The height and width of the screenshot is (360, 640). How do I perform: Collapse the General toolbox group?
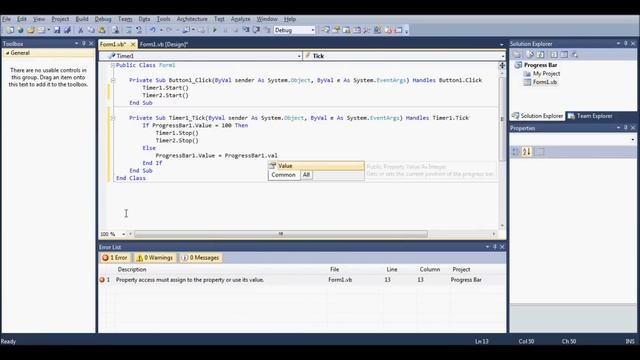click(7, 53)
